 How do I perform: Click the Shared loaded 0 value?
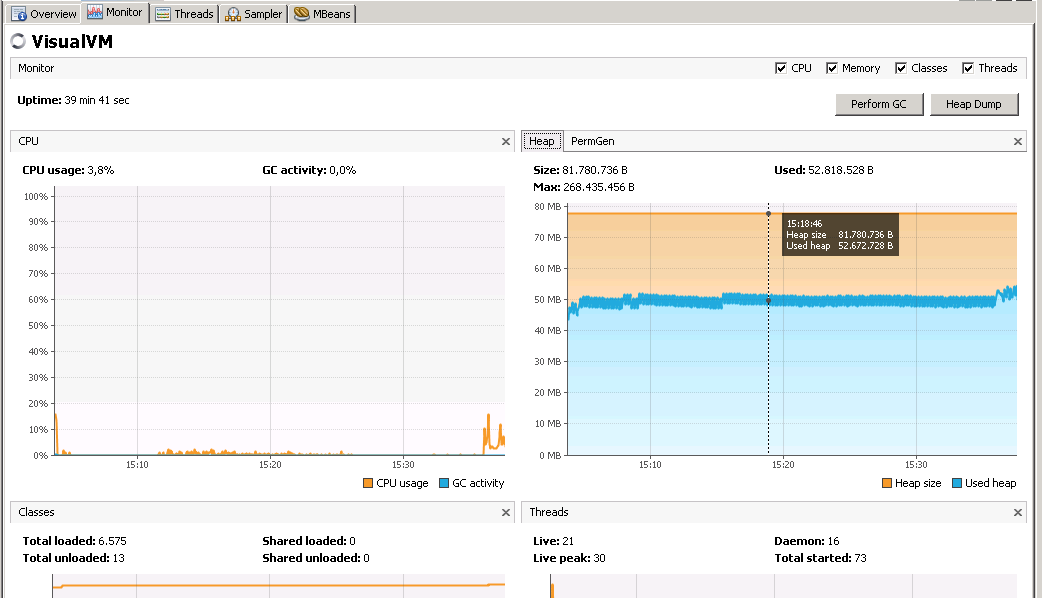point(352,541)
